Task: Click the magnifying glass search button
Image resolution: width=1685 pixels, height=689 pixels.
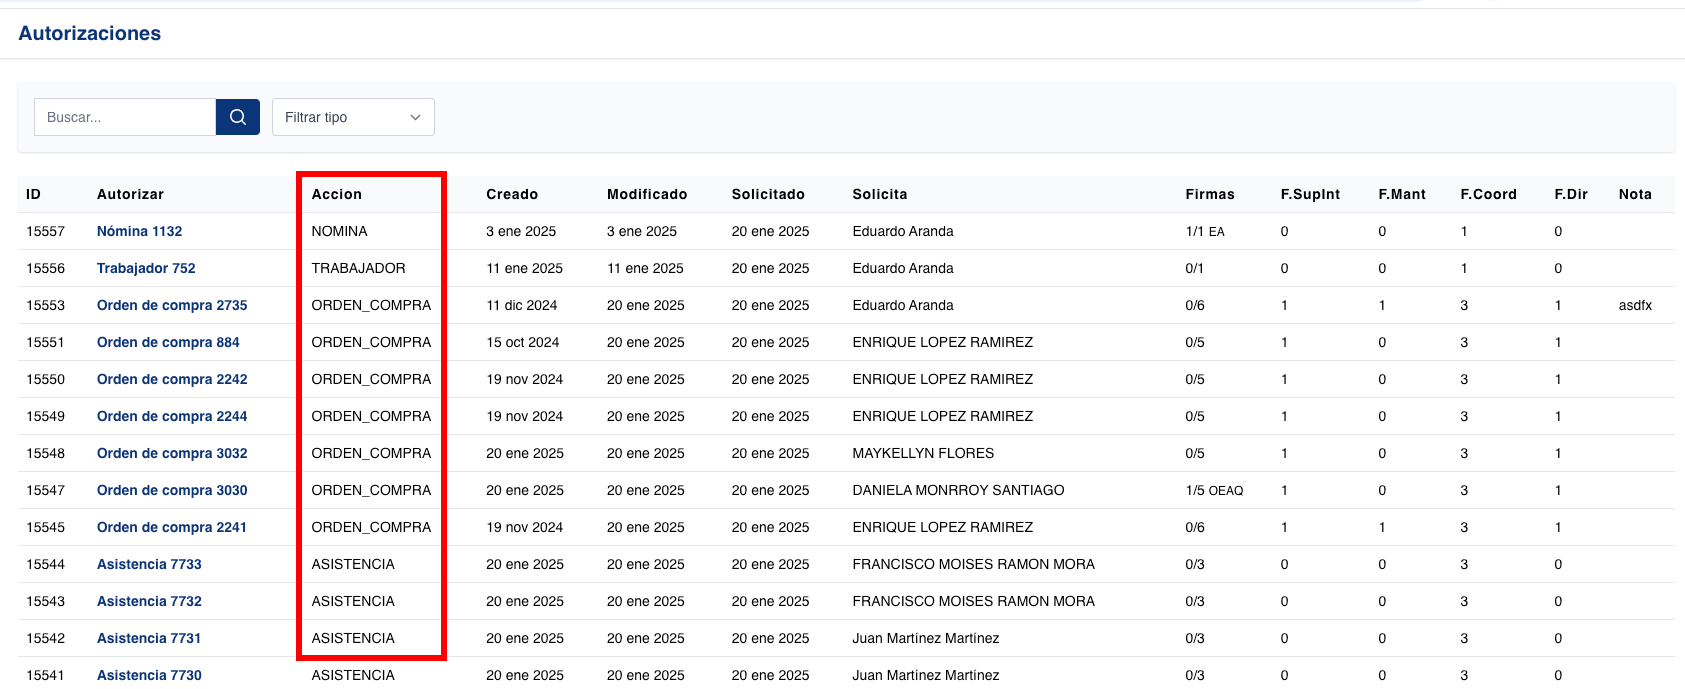Action: (x=238, y=117)
